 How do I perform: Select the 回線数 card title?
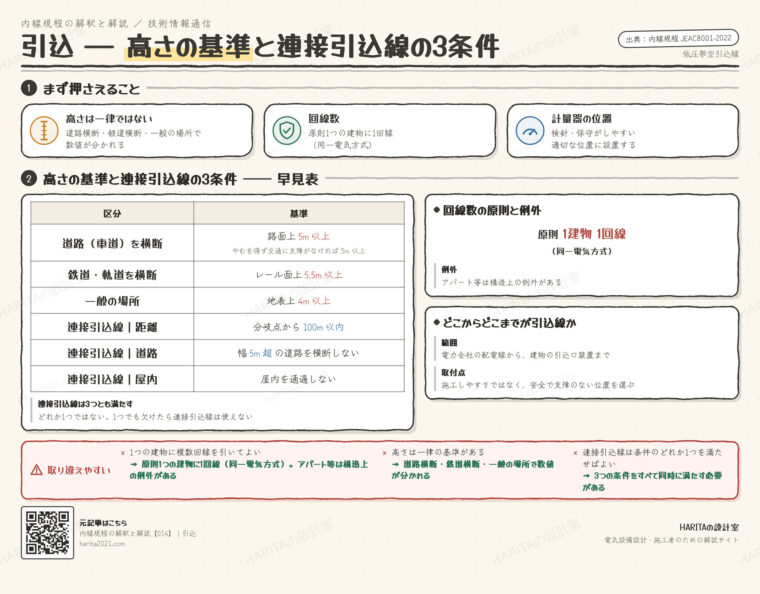click(x=324, y=119)
